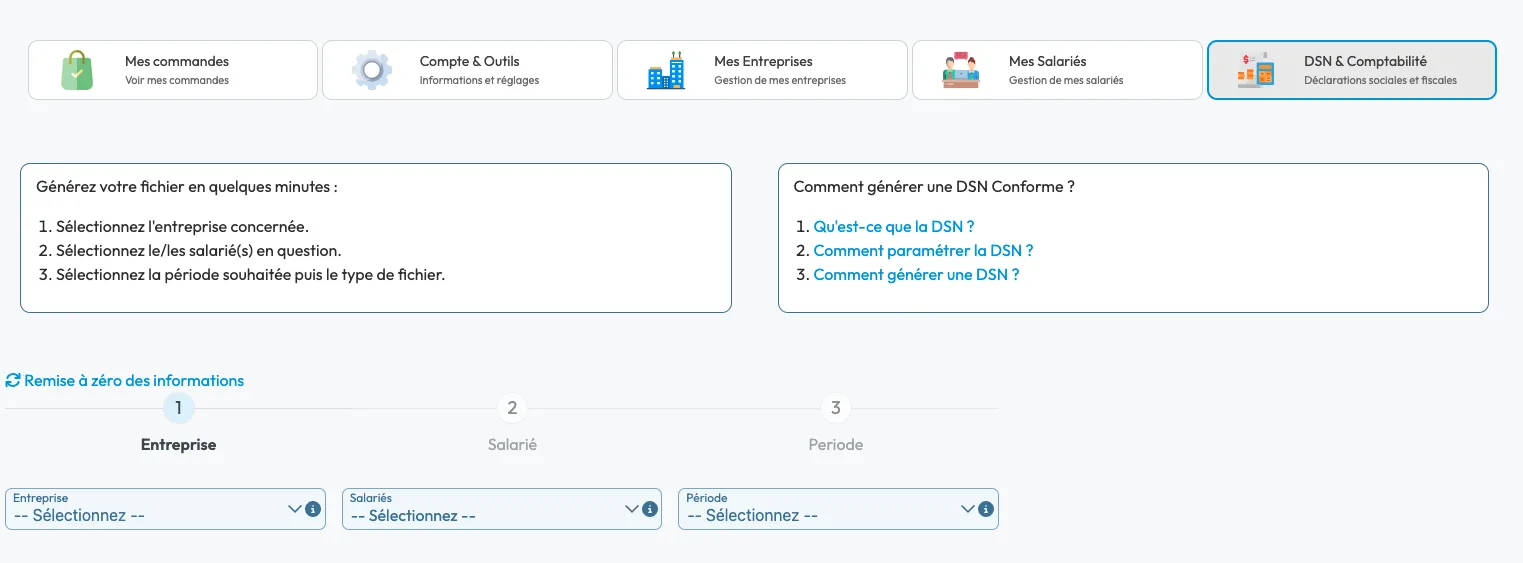The width and height of the screenshot is (1523, 563).
Task: Click 'Sélectionnez la période souhaitée' instruction
Action: point(250,275)
